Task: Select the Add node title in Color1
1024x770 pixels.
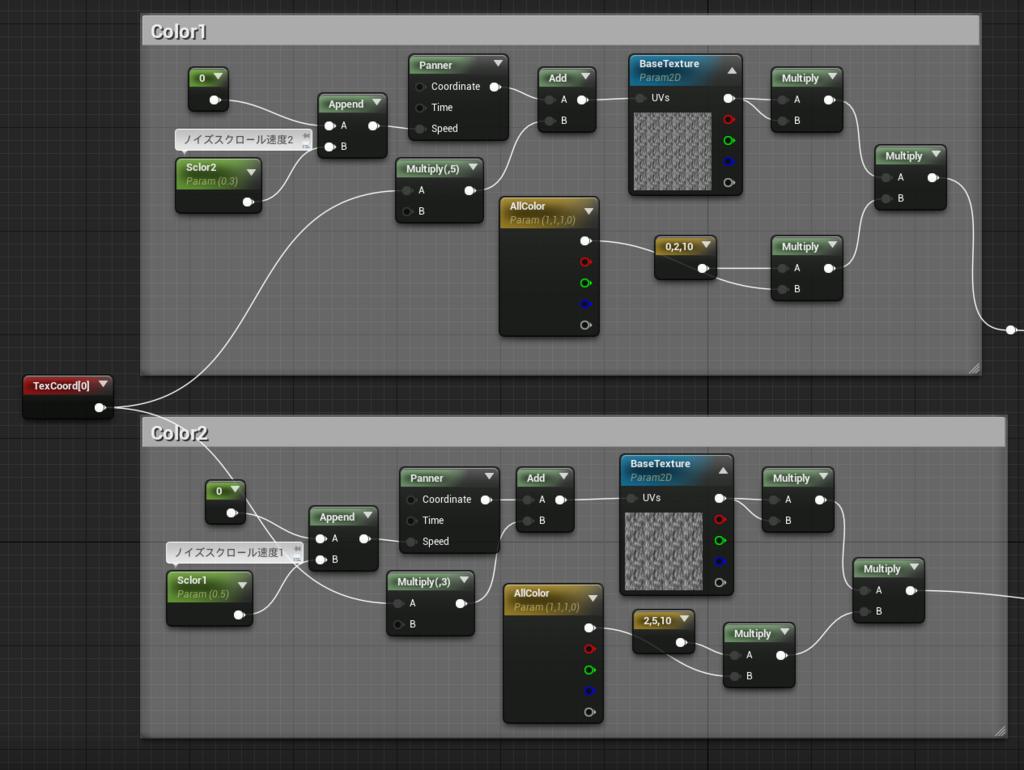Action: coord(558,78)
